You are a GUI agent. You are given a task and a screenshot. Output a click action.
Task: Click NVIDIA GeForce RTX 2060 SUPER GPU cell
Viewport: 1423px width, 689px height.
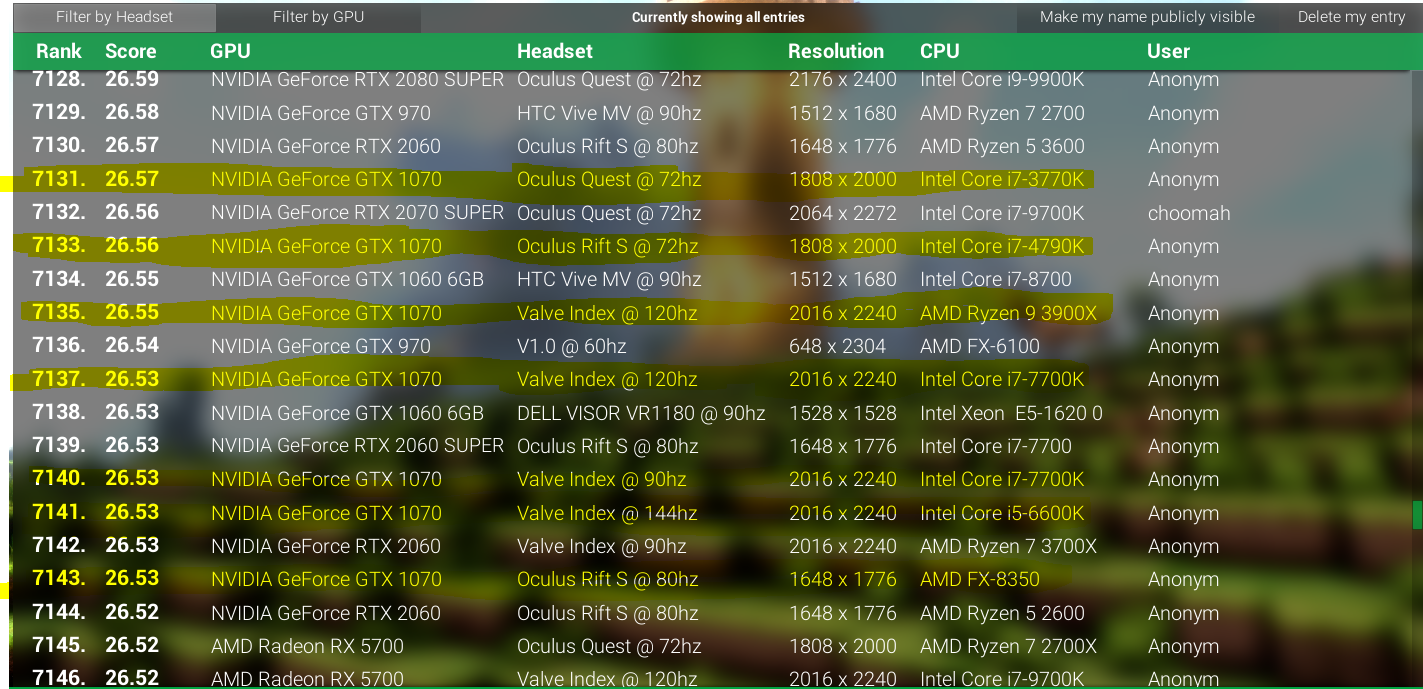[357, 446]
